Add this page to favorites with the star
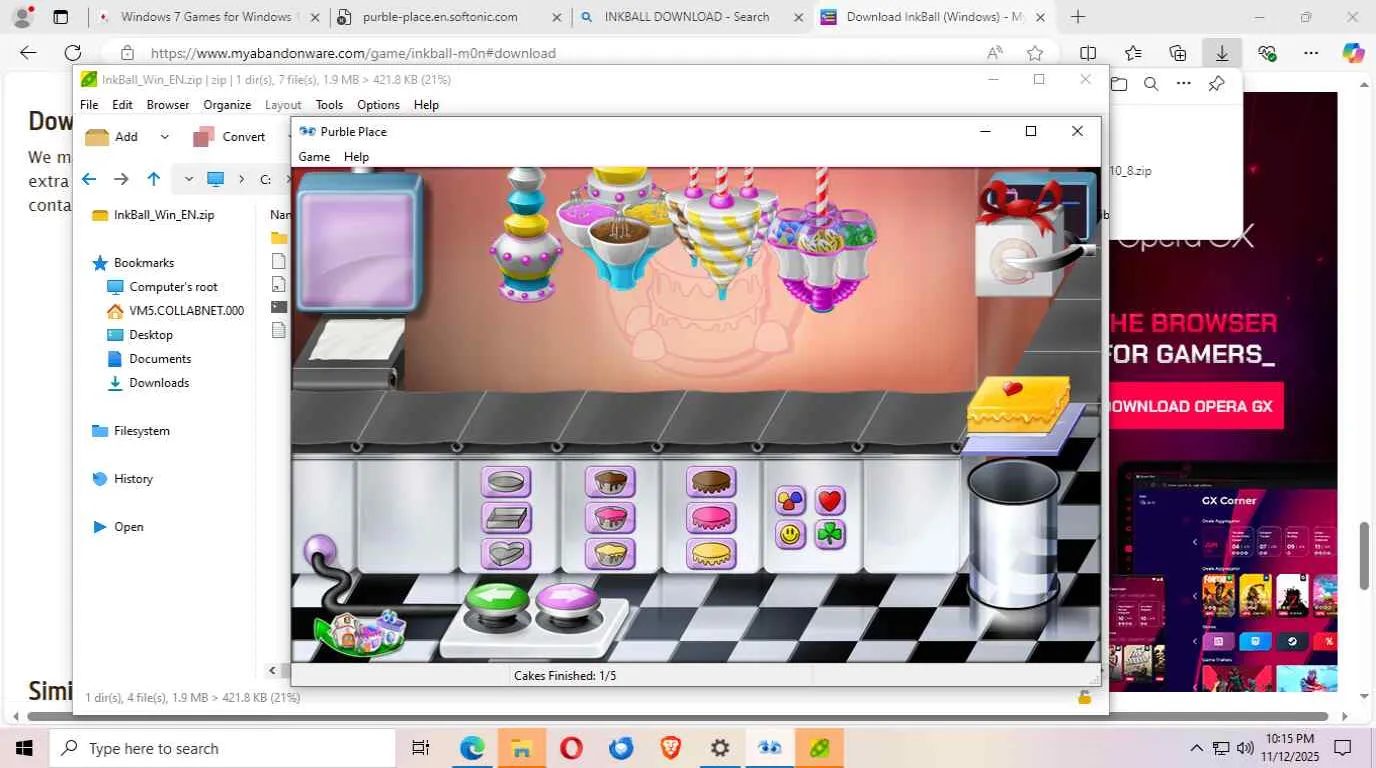Screen dimensions: 1376x768 coord(1035,53)
